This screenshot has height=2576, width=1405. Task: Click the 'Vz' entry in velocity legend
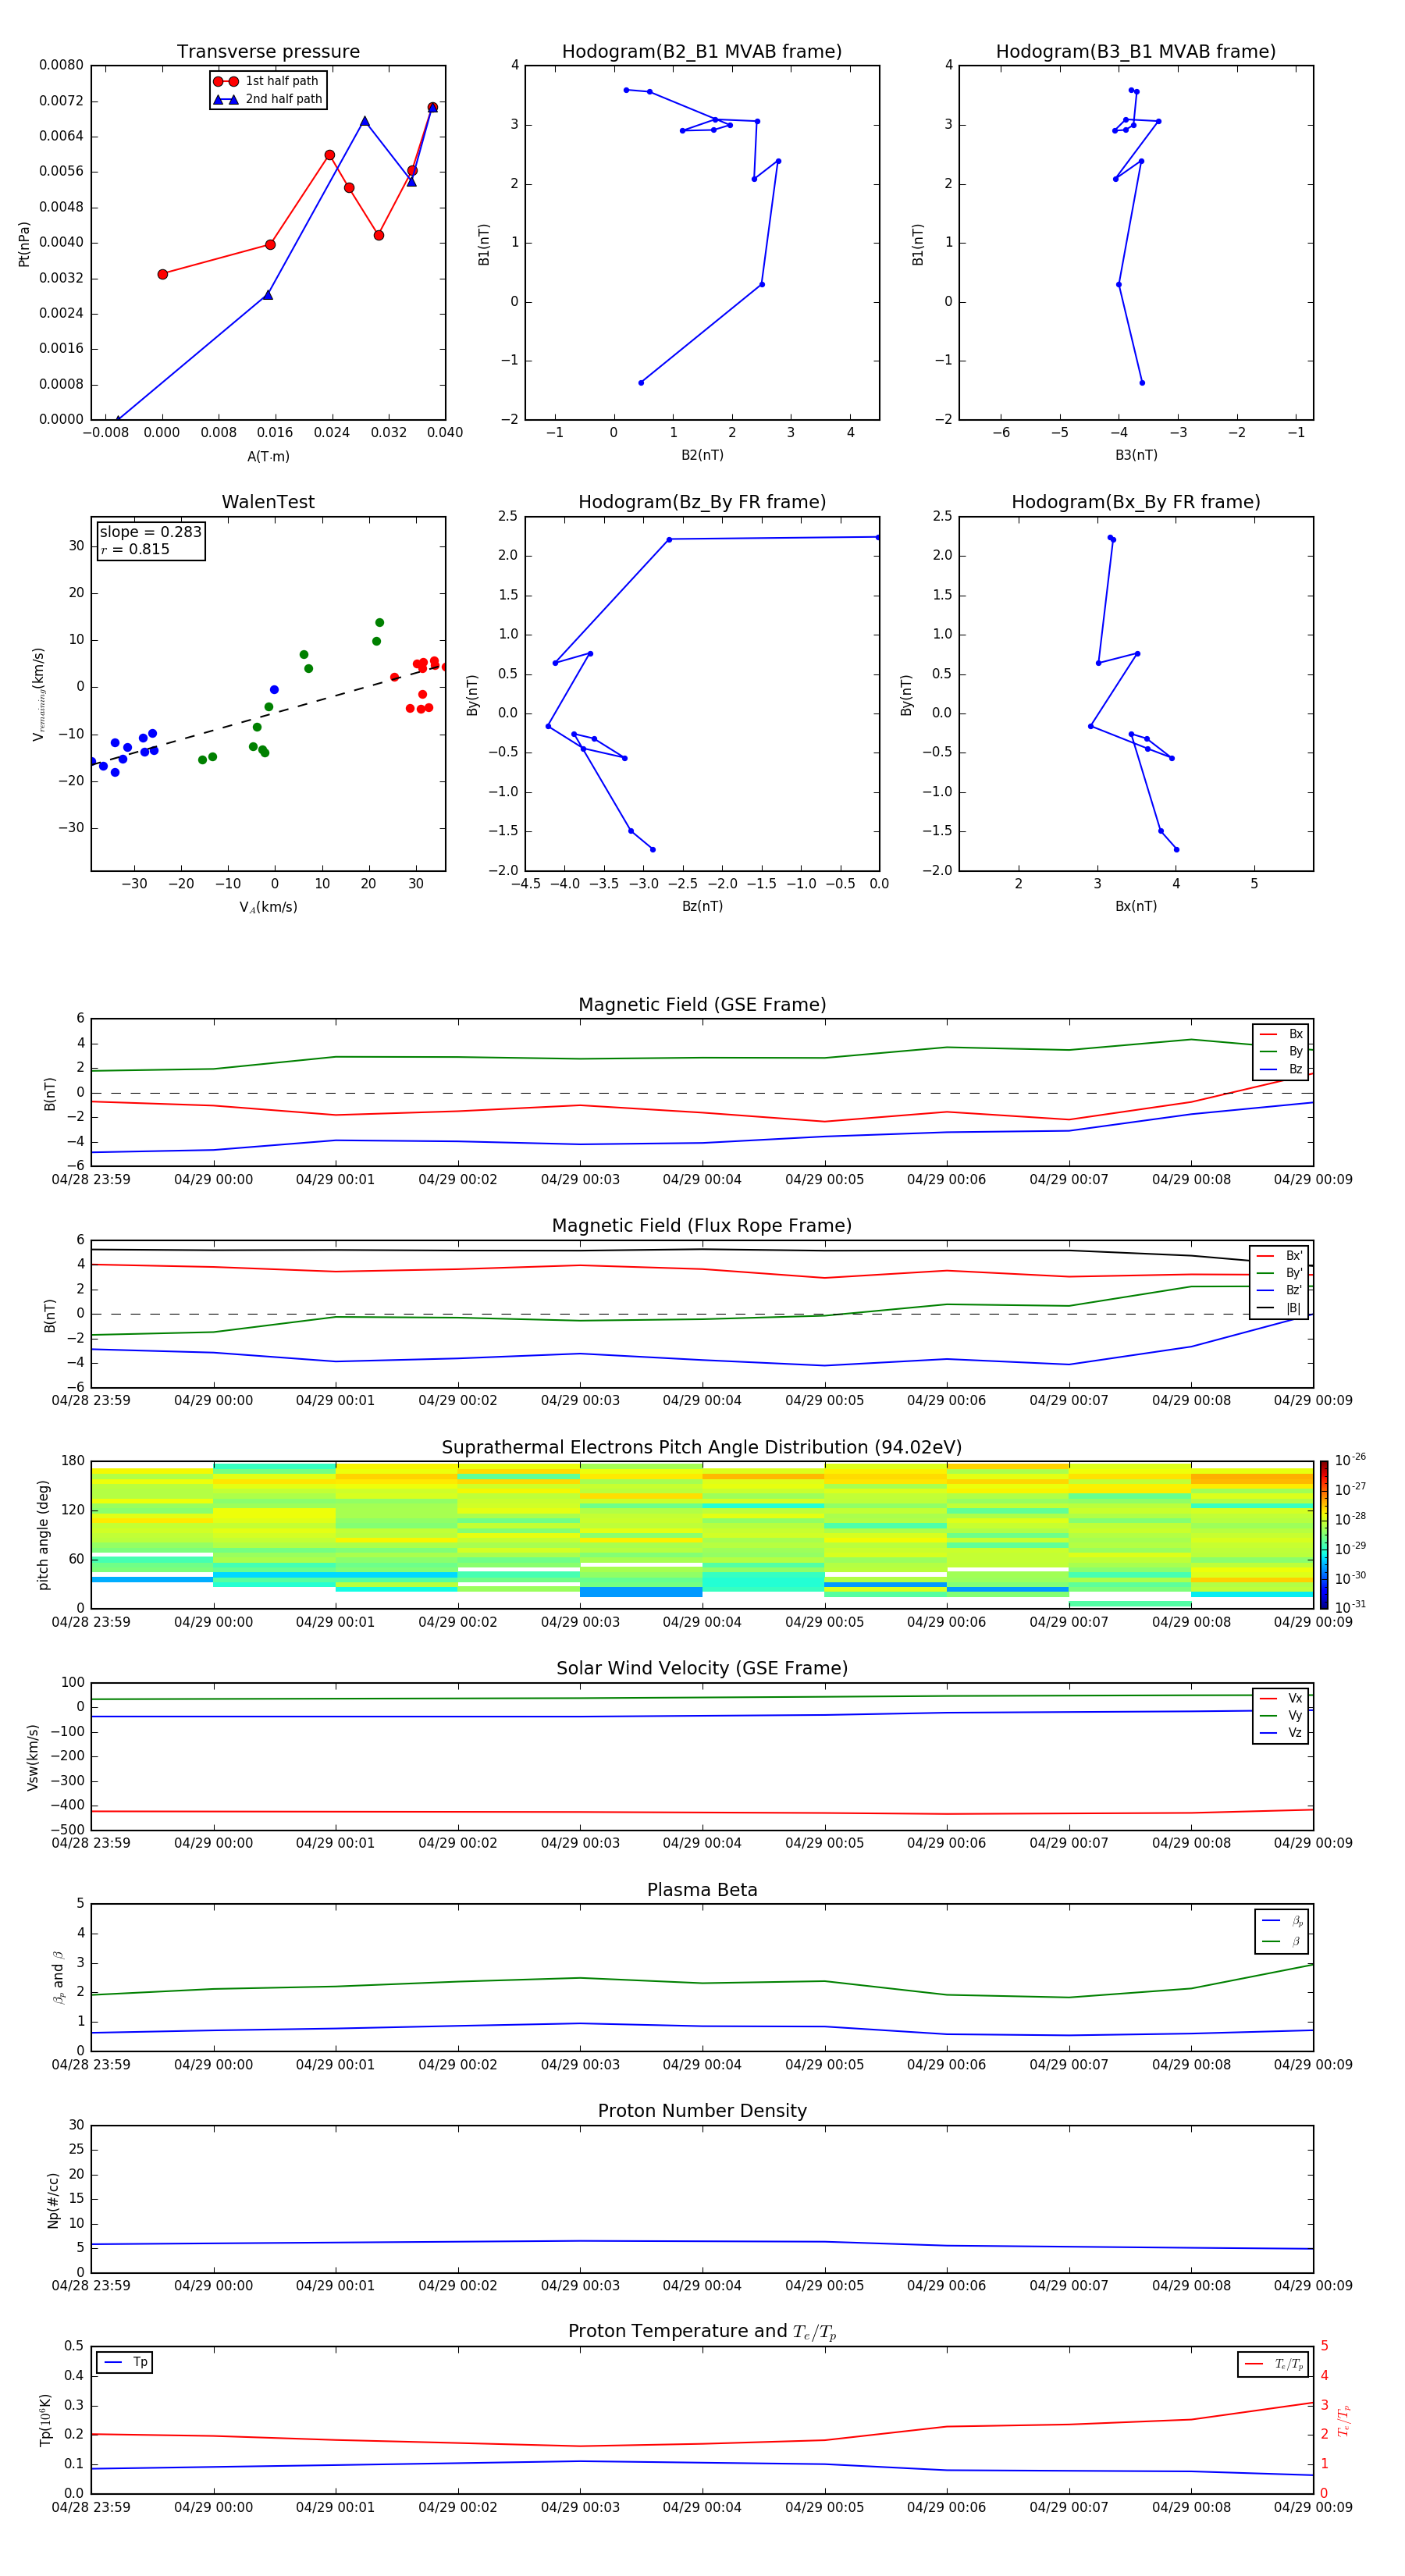1282,1733
